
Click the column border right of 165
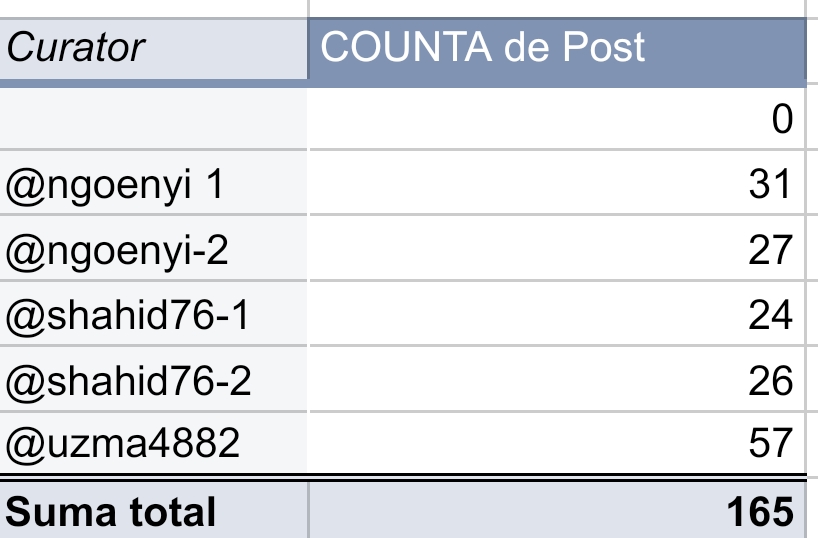click(808, 510)
